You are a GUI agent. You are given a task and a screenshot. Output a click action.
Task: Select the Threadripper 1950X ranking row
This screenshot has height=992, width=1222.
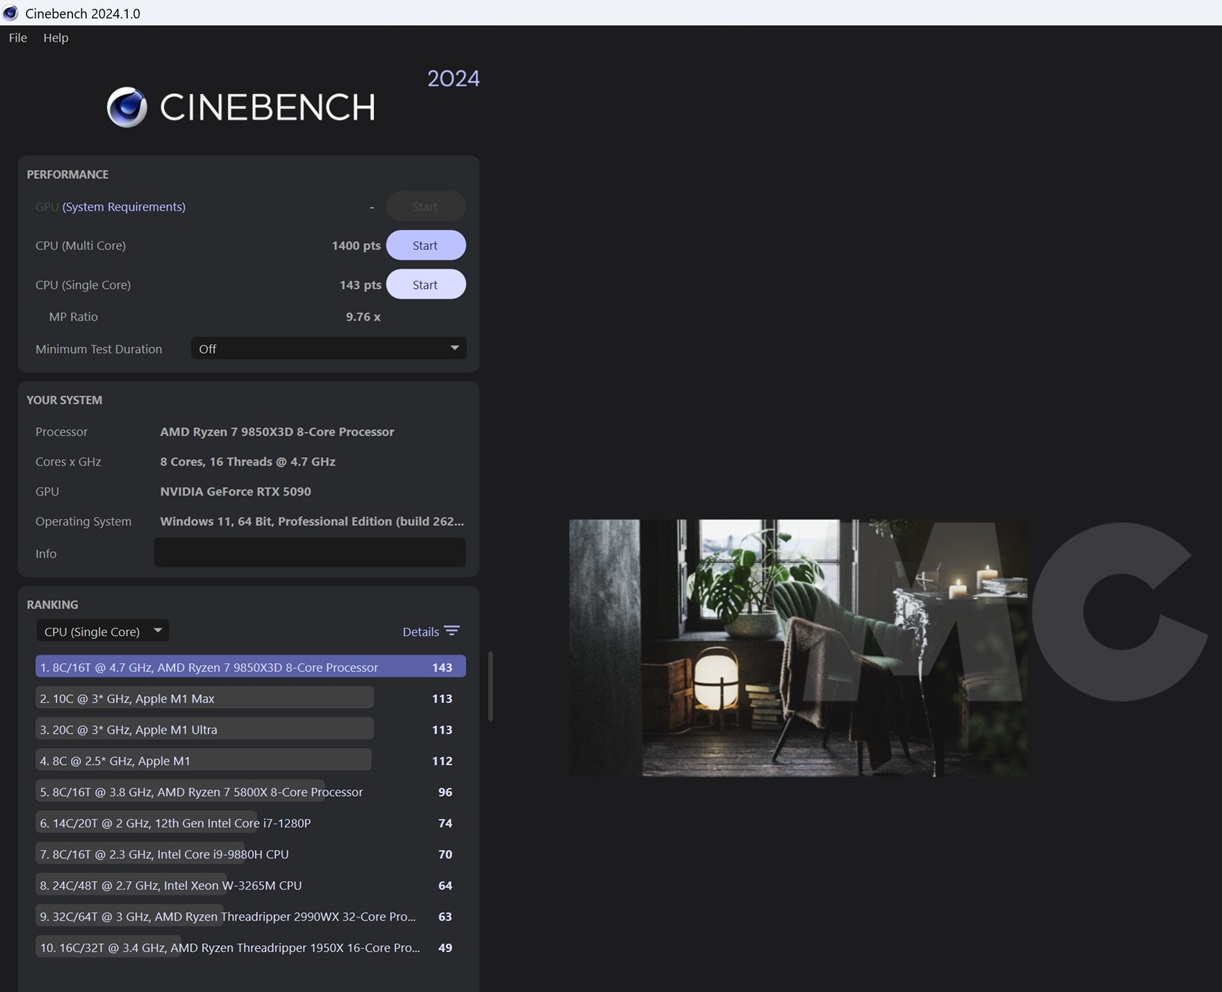[230, 947]
